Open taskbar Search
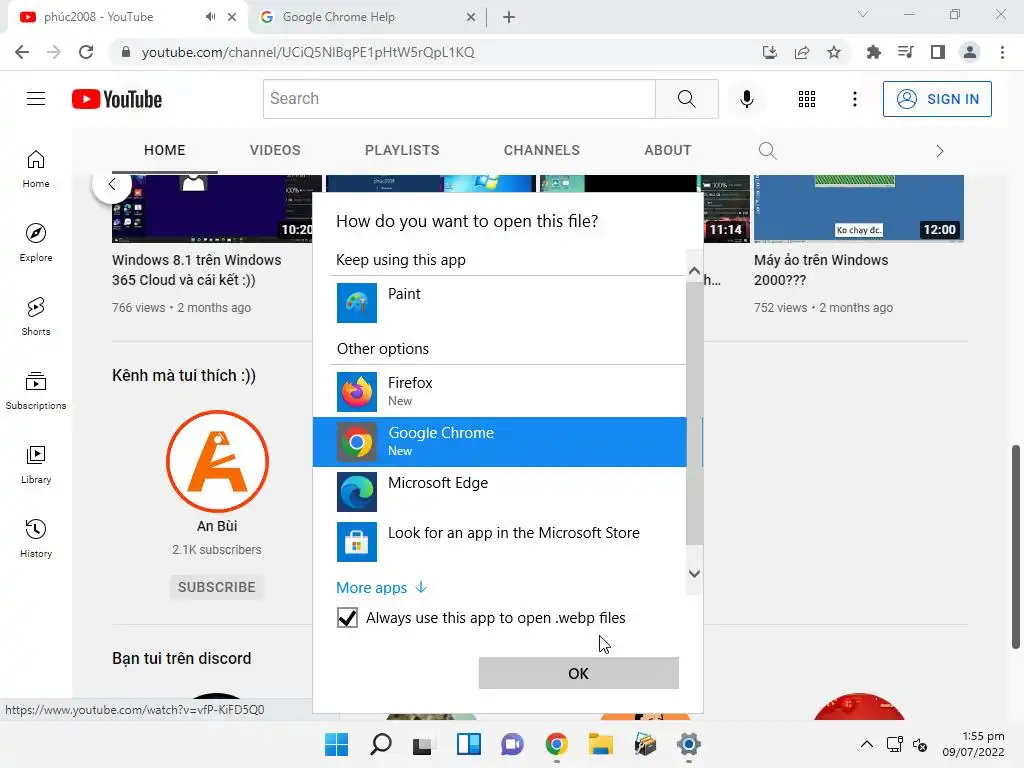The width and height of the screenshot is (1024, 768). (381, 744)
